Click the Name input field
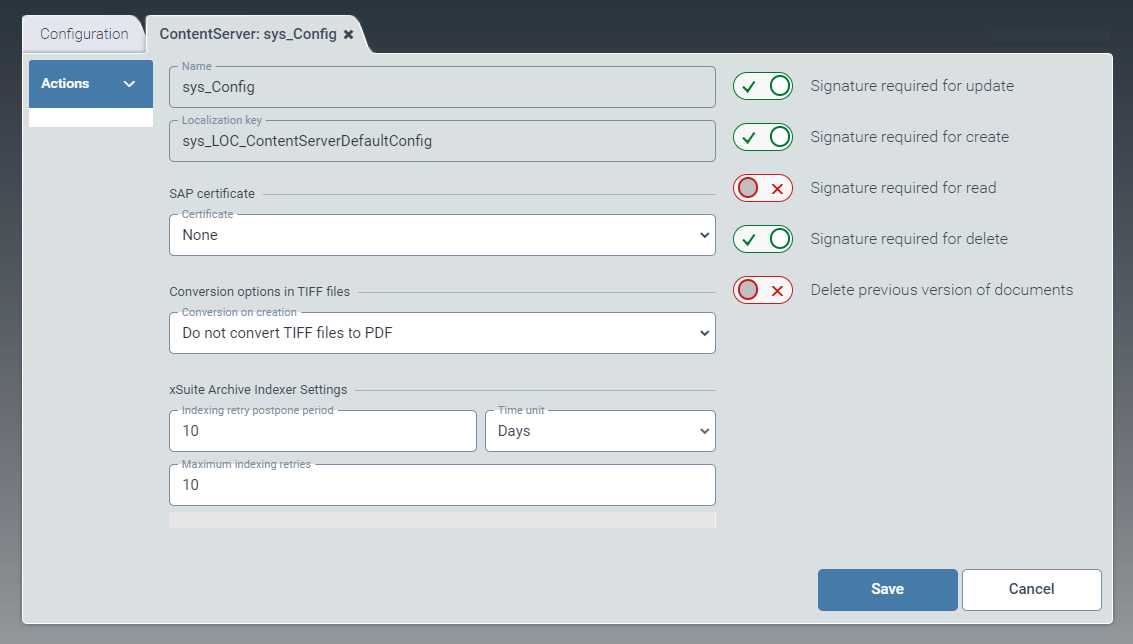1133x644 pixels. click(442, 88)
